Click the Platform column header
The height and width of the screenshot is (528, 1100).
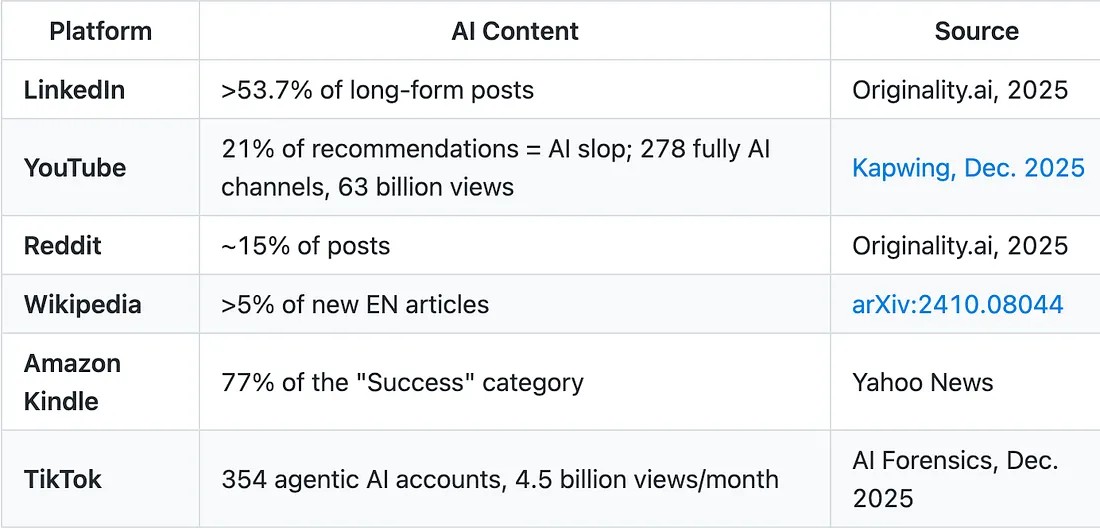tap(100, 31)
